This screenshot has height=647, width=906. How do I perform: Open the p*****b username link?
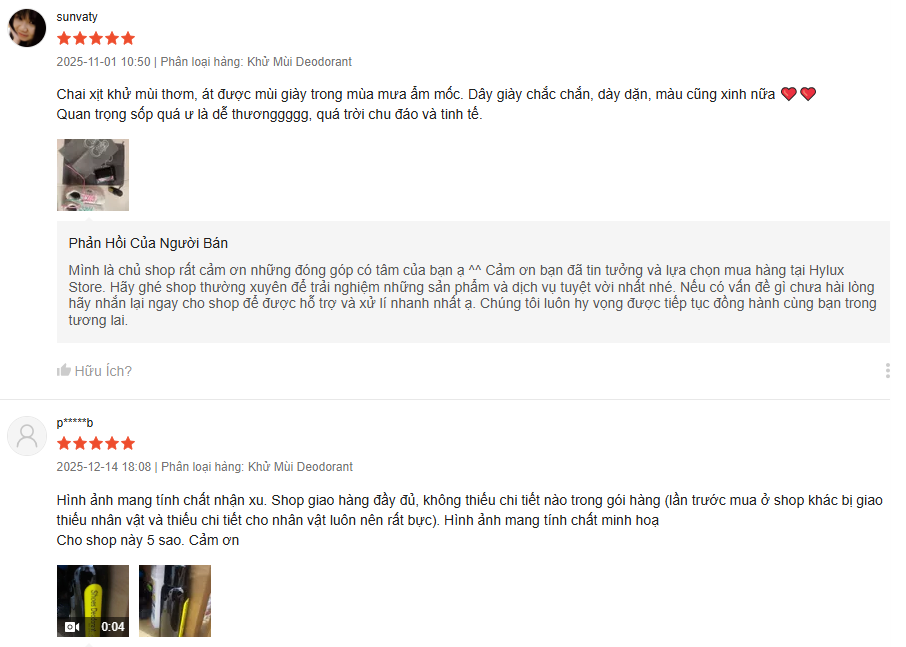pos(75,422)
